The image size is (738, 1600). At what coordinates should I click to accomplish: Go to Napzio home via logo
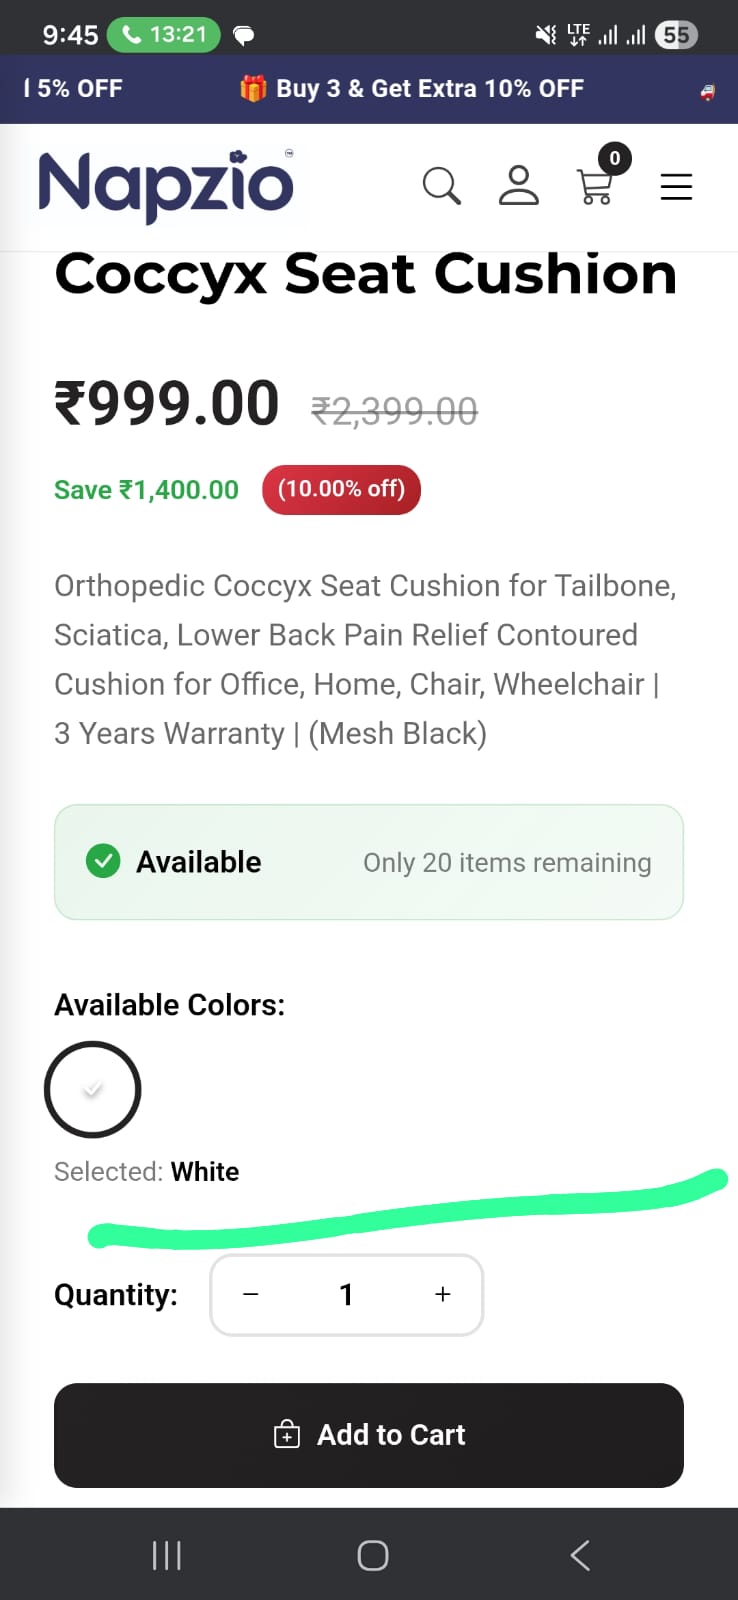[x=166, y=185]
